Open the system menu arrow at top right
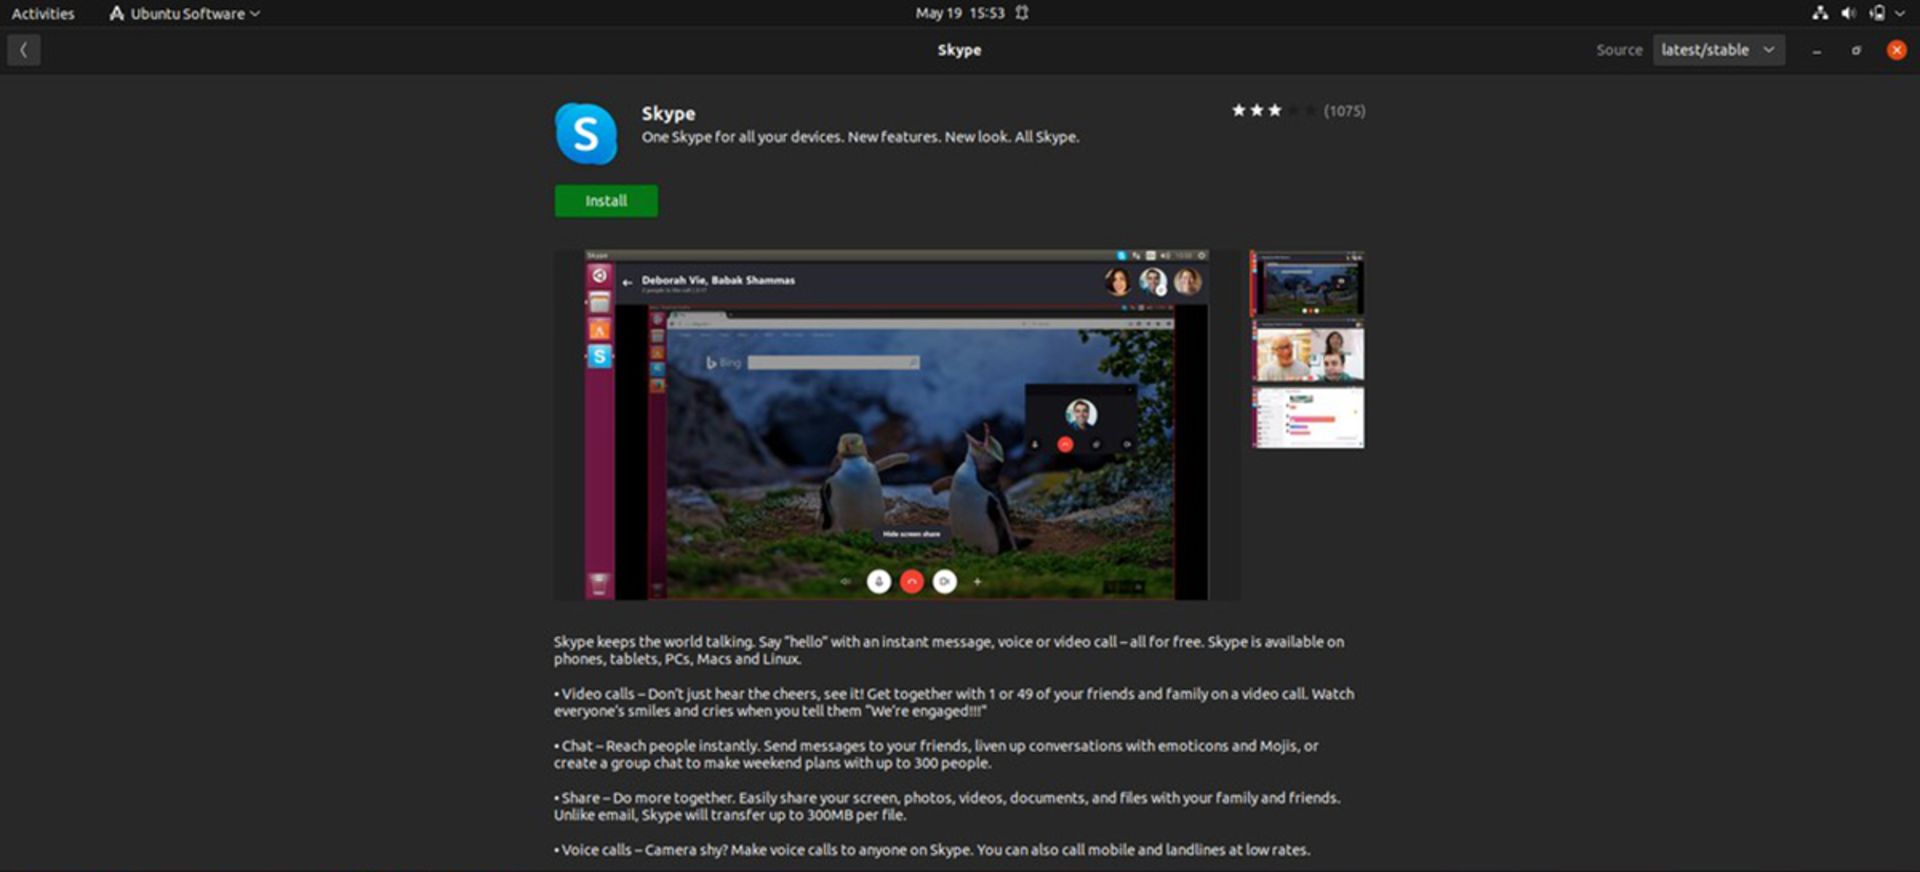The width and height of the screenshot is (1920, 872). (x=1900, y=13)
